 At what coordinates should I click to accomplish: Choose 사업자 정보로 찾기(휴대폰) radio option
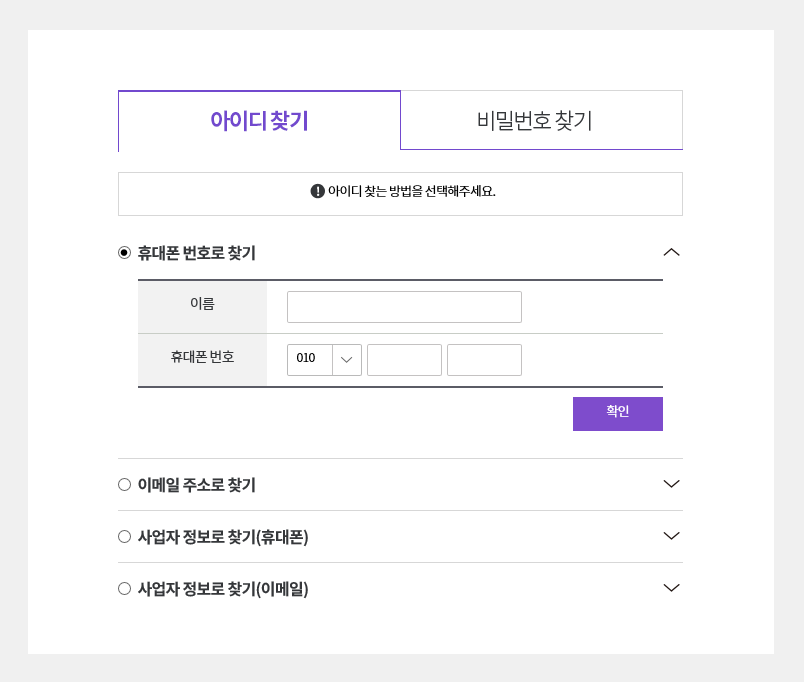pos(124,537)
